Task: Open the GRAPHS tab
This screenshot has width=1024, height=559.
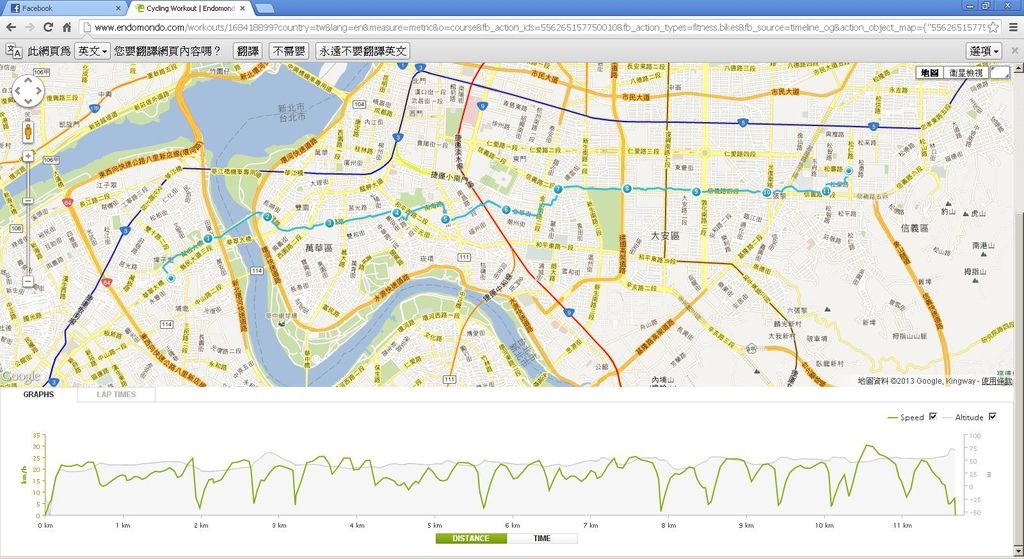Action: [39, 394]
